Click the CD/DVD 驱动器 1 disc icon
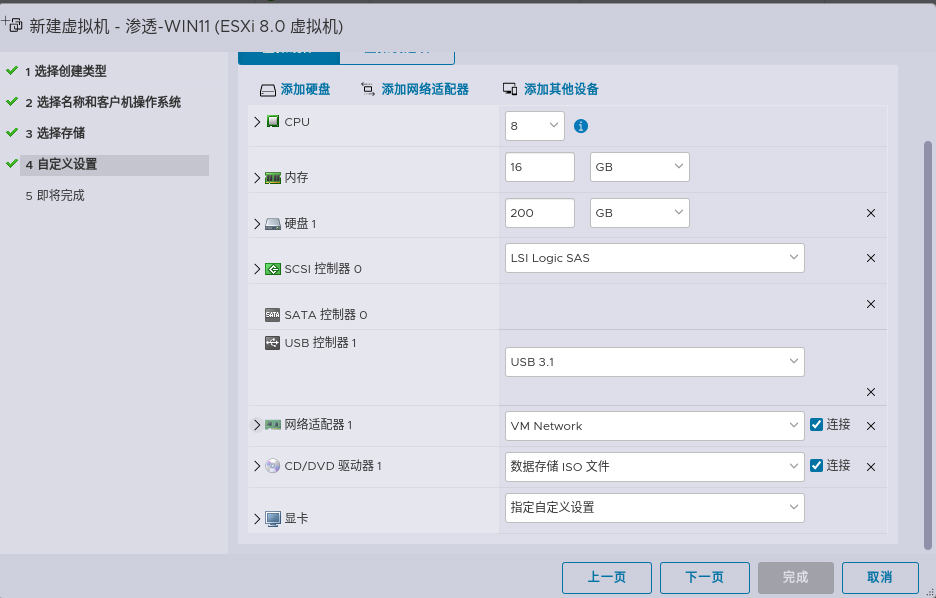Viewport: 936px width, 598px height. [270, 466]
